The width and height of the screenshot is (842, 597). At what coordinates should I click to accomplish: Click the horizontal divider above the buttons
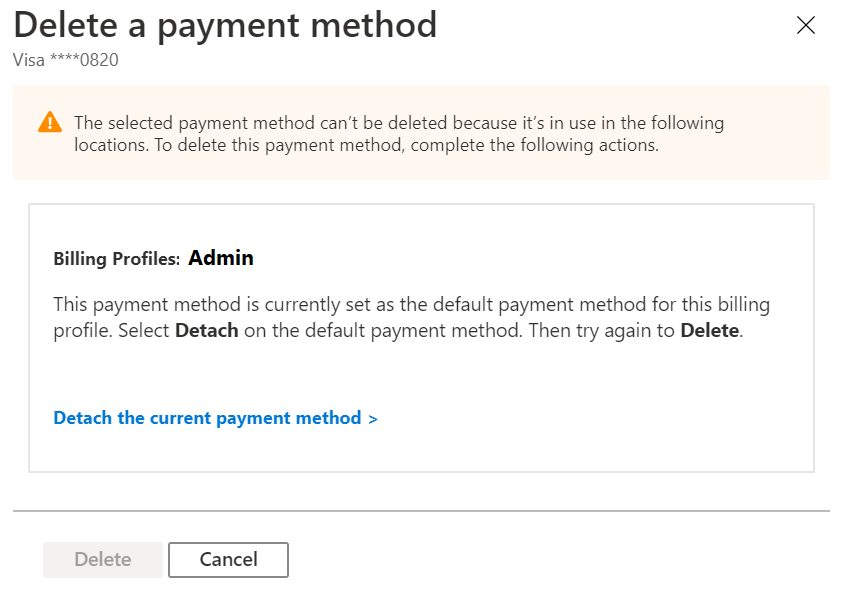[x=421, y=506]
